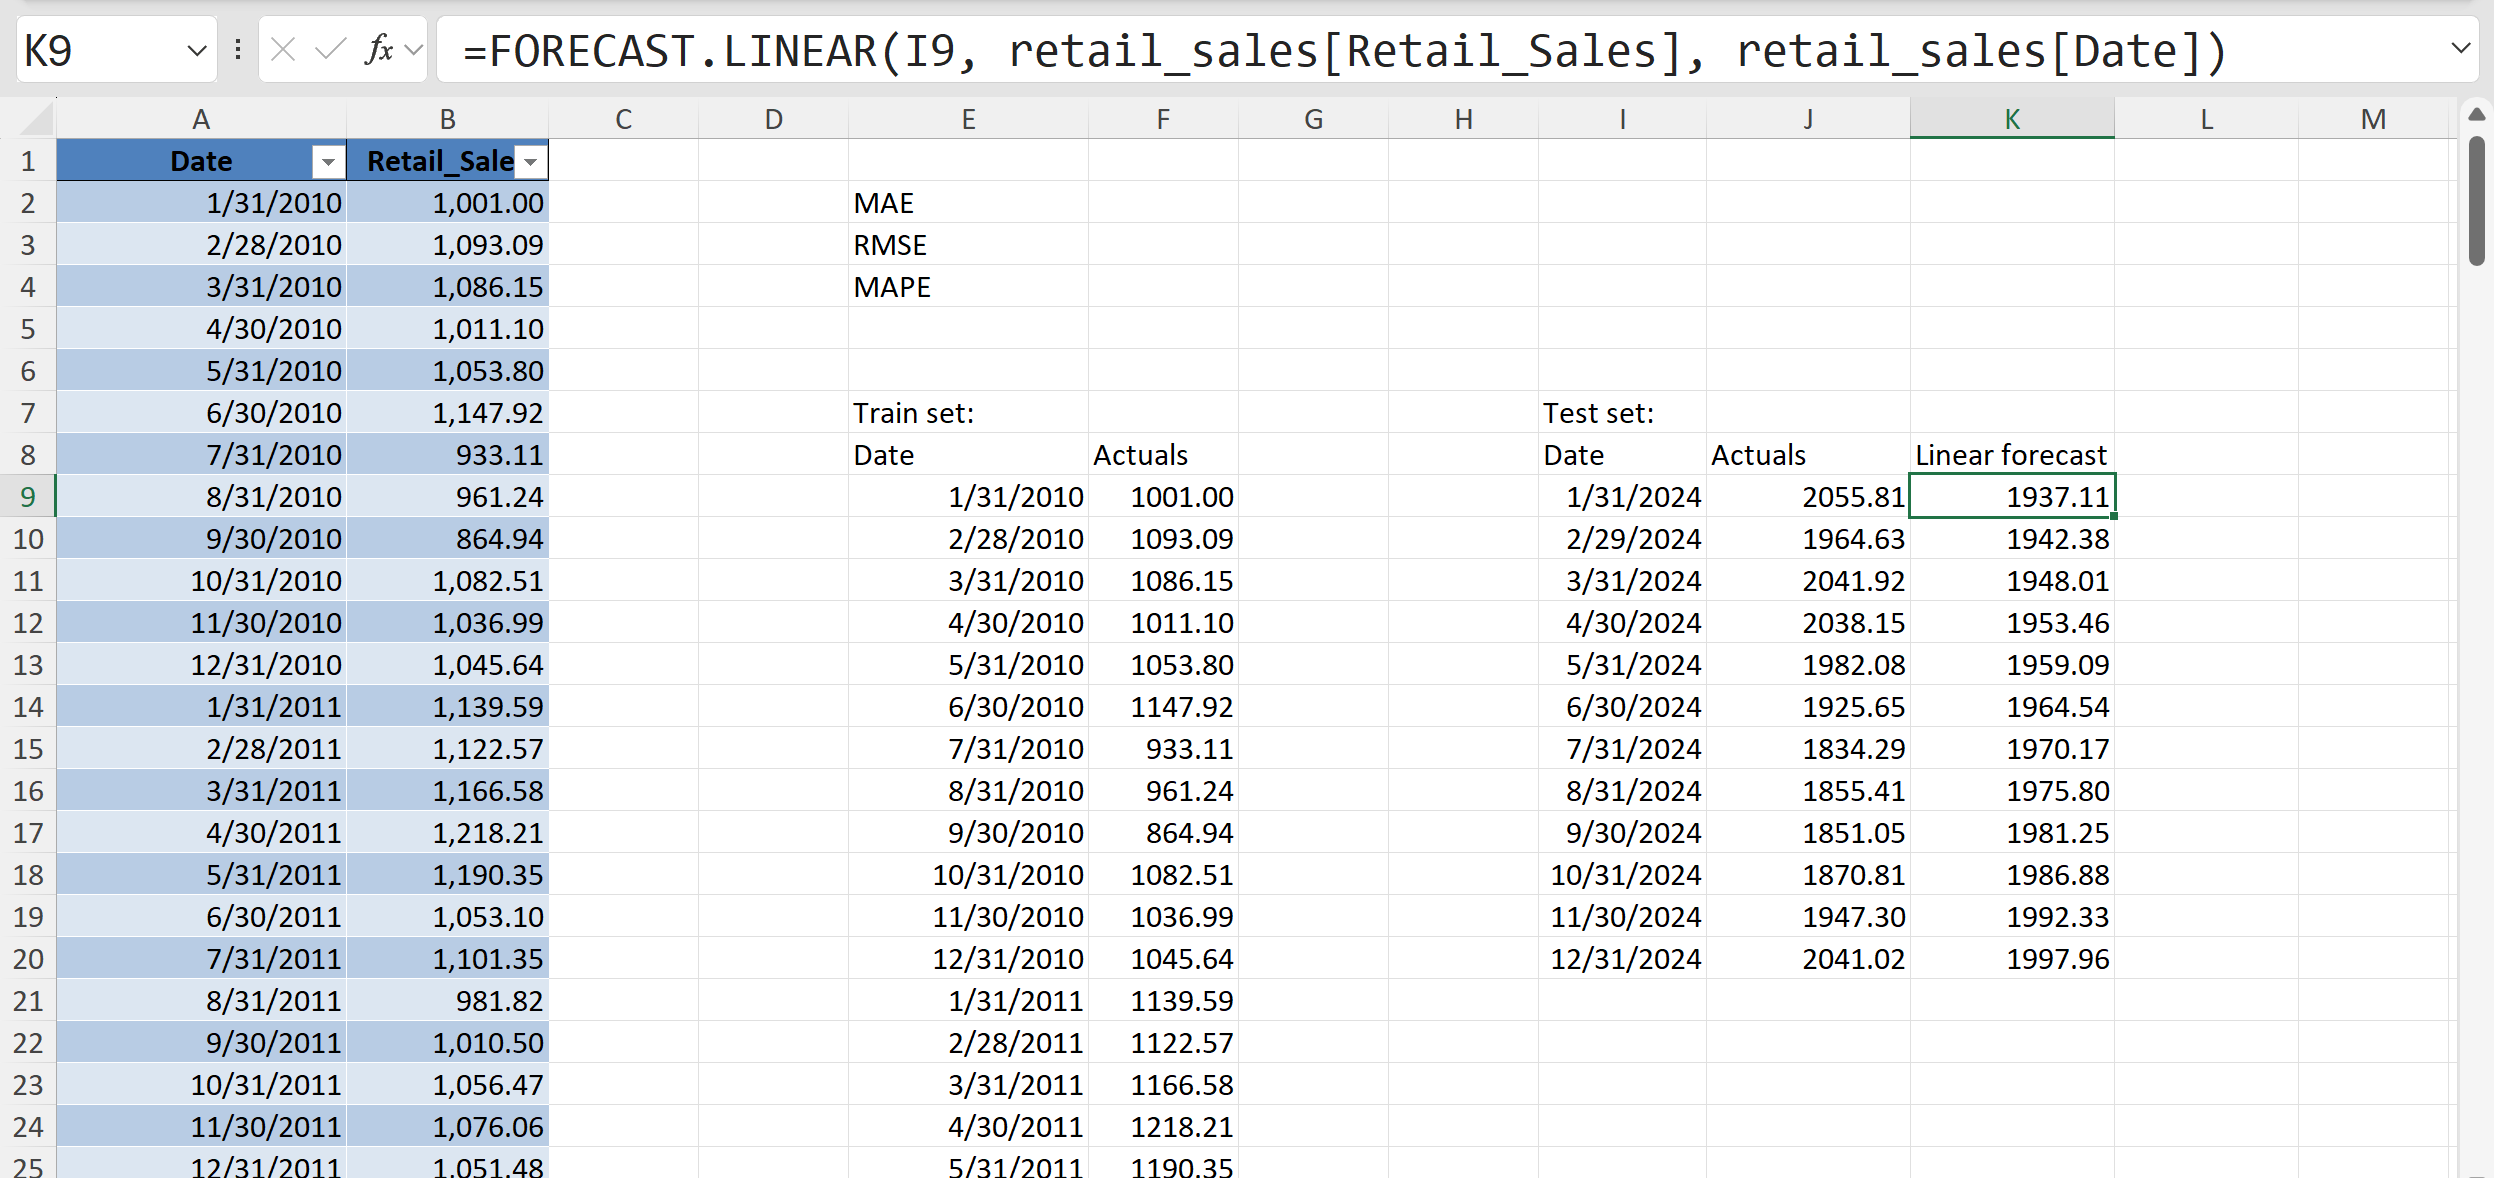2494x1178 pixels.
Task: Click the Select All corner triangle
Action: point(36,120)
